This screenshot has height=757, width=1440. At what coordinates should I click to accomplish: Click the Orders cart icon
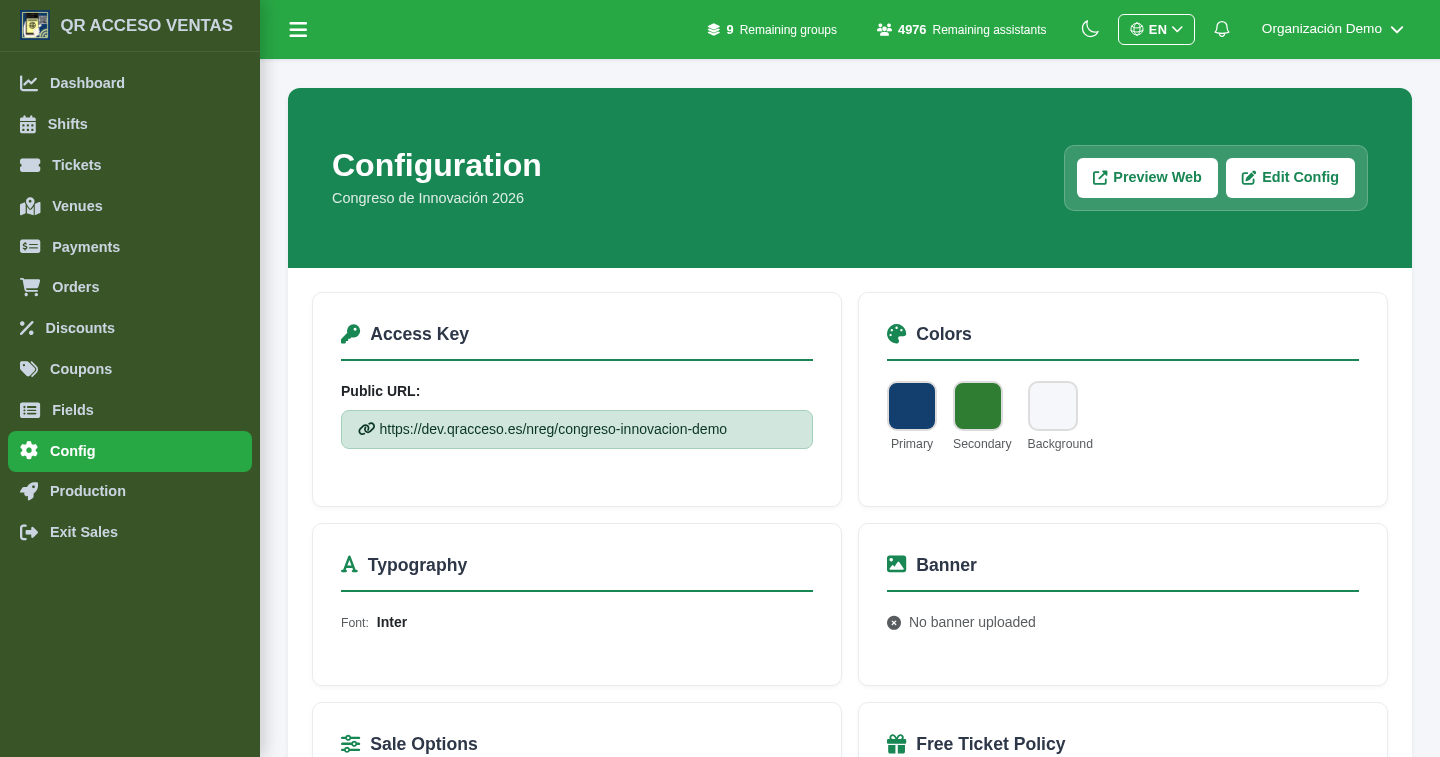pyautogui.click(x=30, y=287)
